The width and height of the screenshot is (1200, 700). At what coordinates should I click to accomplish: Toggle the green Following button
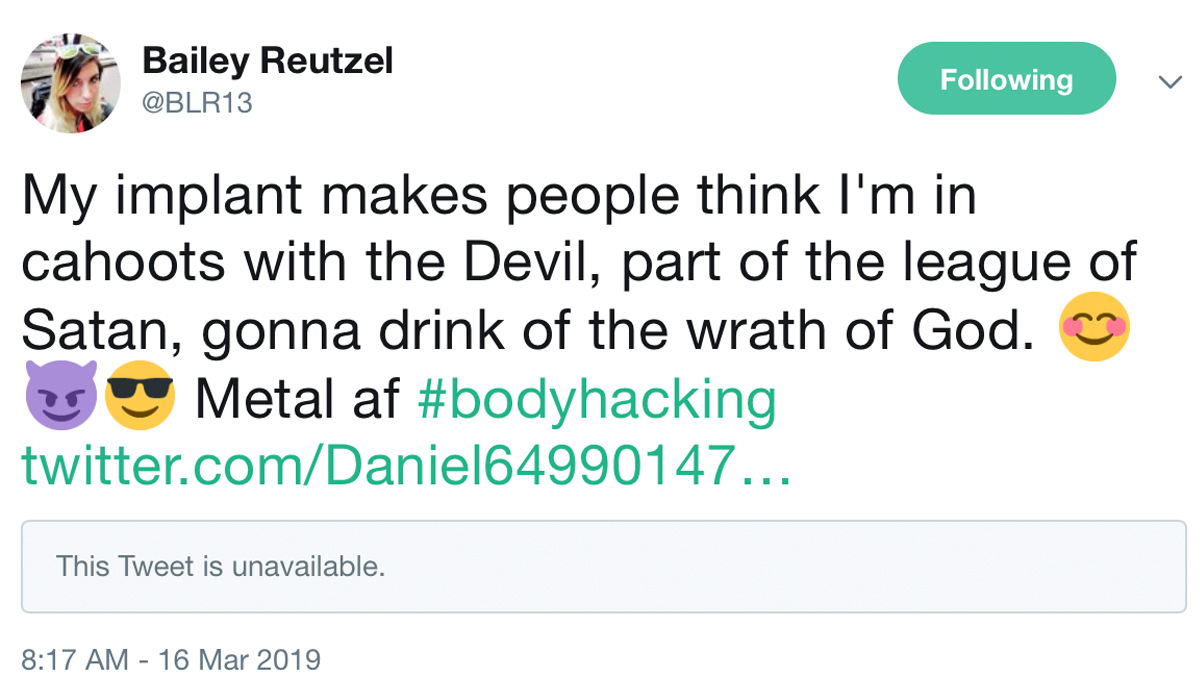1006,80
